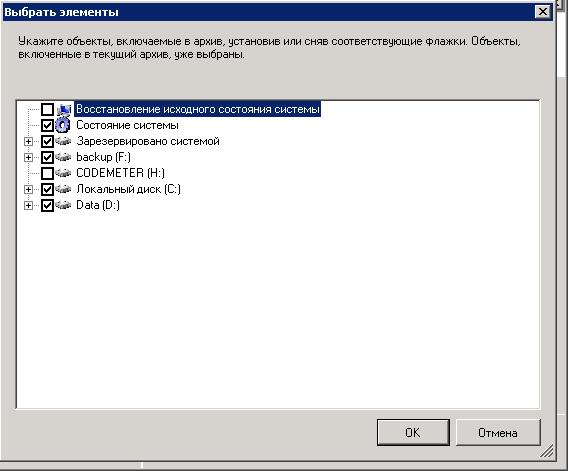Click the drive icon next to Data (D:)

click(63, 205)
